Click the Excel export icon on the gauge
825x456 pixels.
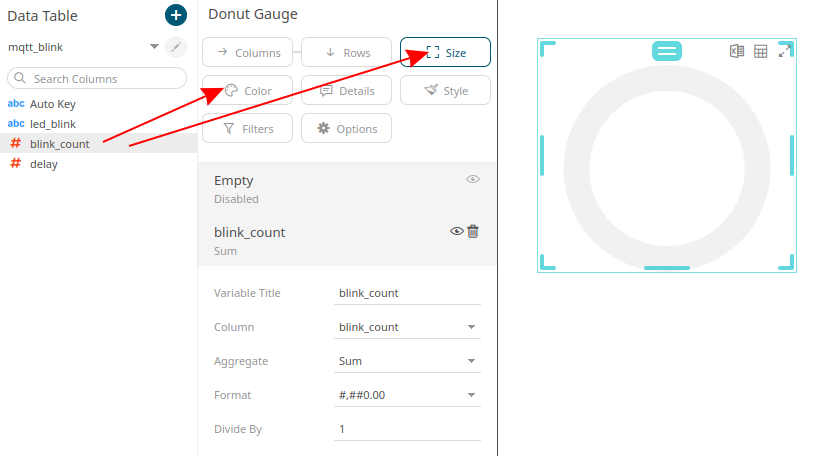coord(737,51)
